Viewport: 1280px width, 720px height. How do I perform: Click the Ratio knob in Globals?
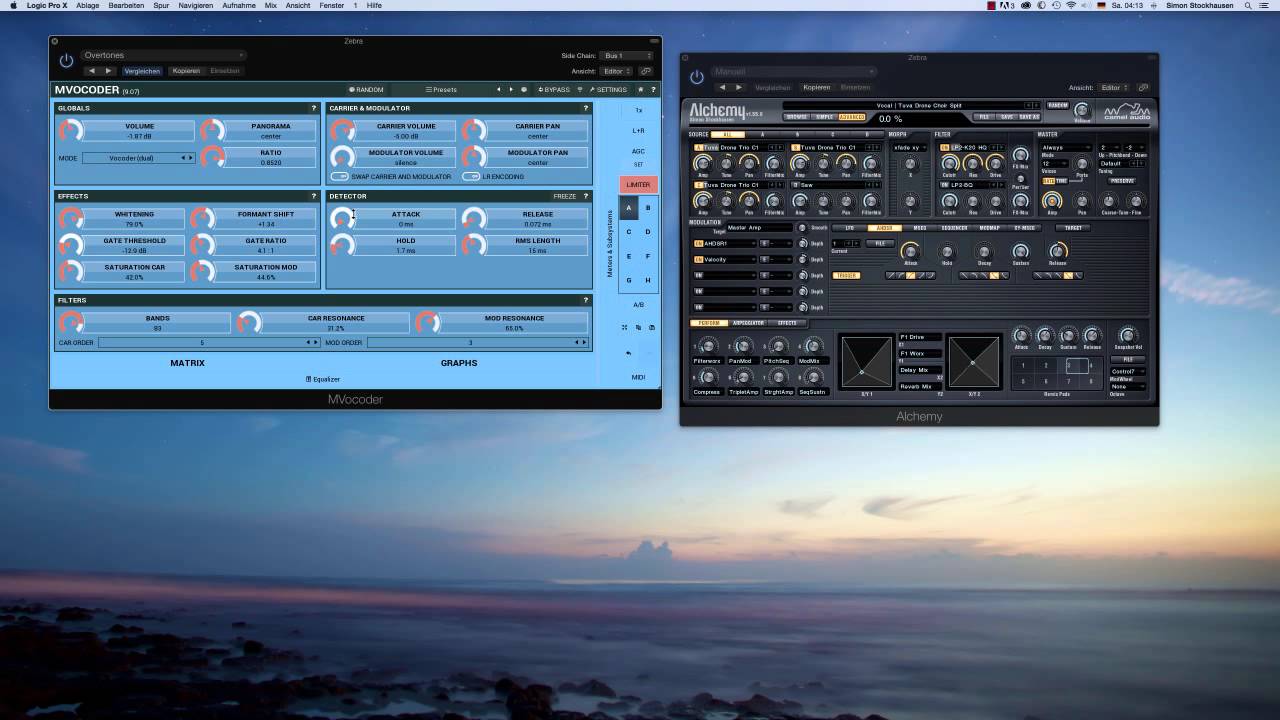pyautogui.click(x=213, y=157)
